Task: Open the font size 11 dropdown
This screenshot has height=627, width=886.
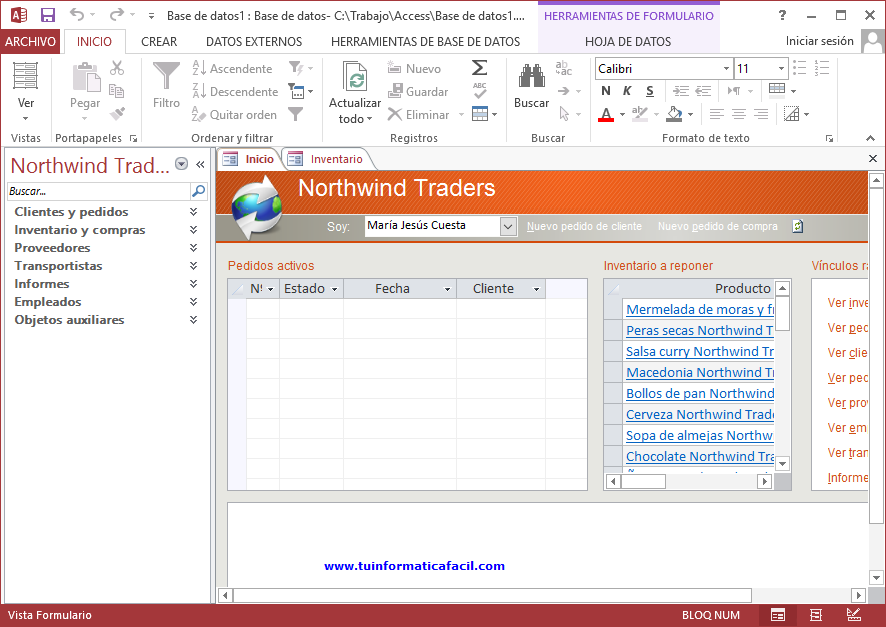Action: click(781, 68)
